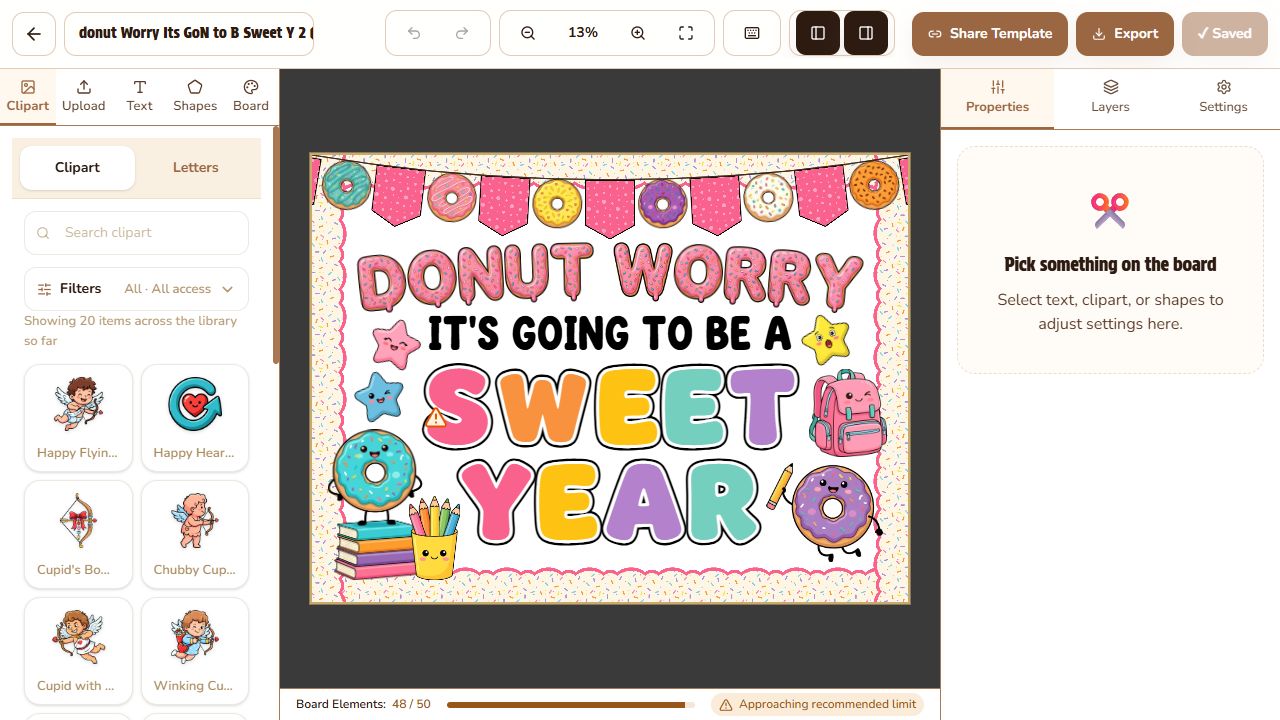Viewport: 1280px width, 720px height.
Task: Click the Search clipart field
Action: pyautogui.click(x=136, y=232)
